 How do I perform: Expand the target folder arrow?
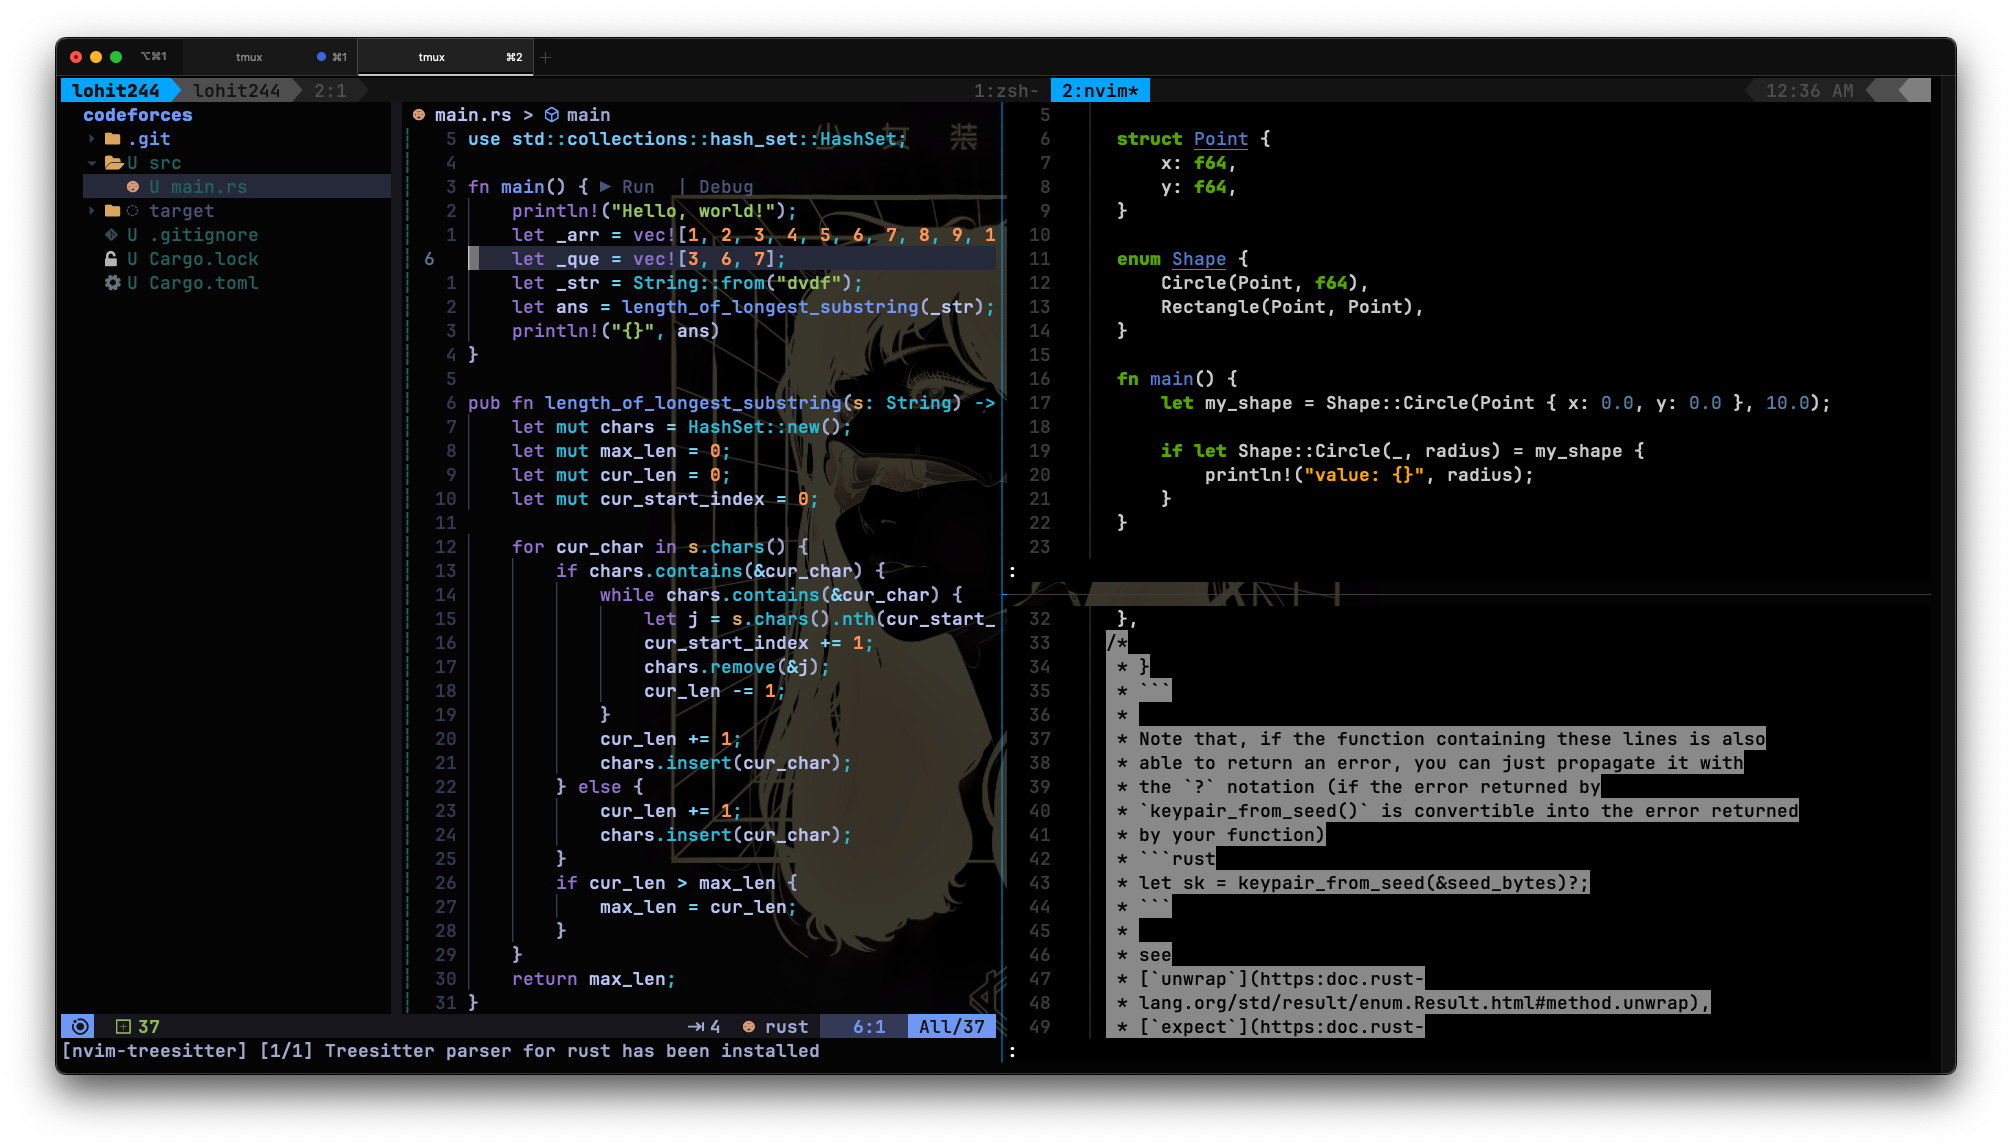92,211
